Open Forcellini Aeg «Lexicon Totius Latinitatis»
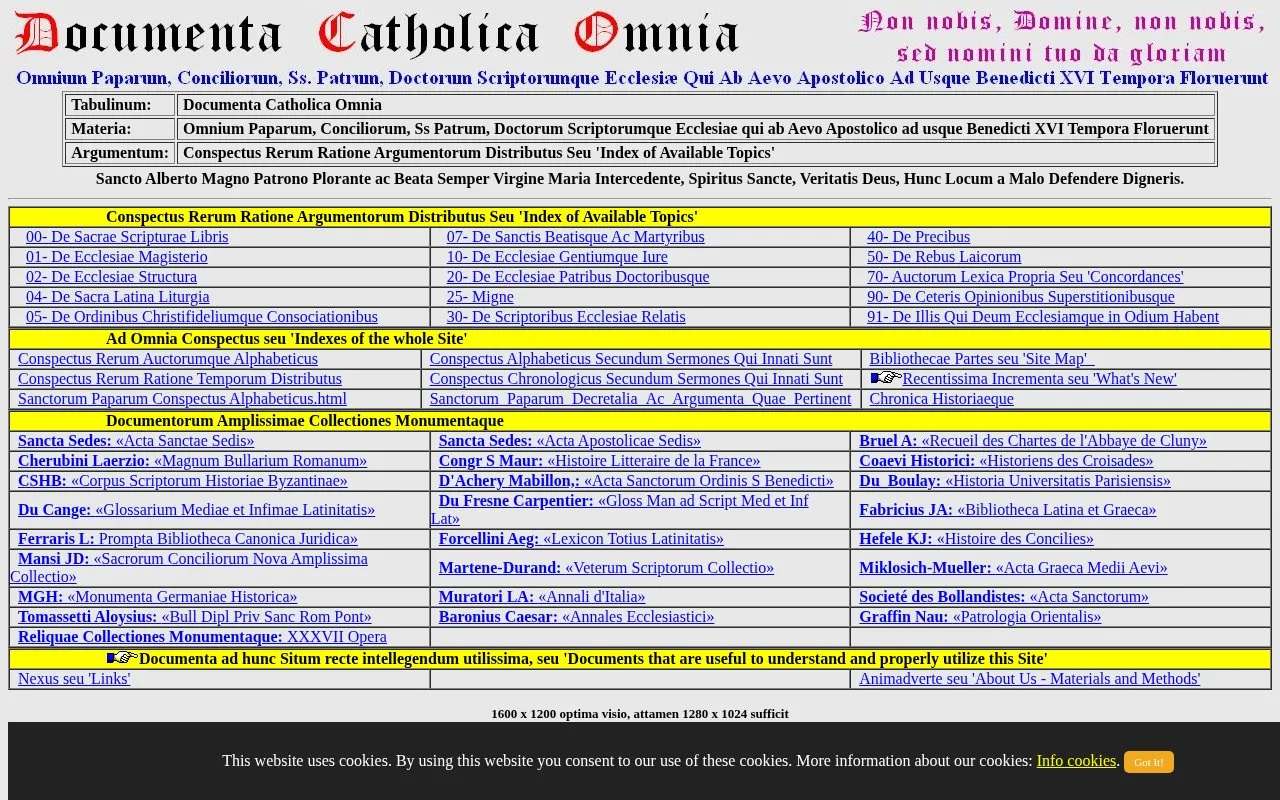The image size is (1280, 800). [581, 539]
